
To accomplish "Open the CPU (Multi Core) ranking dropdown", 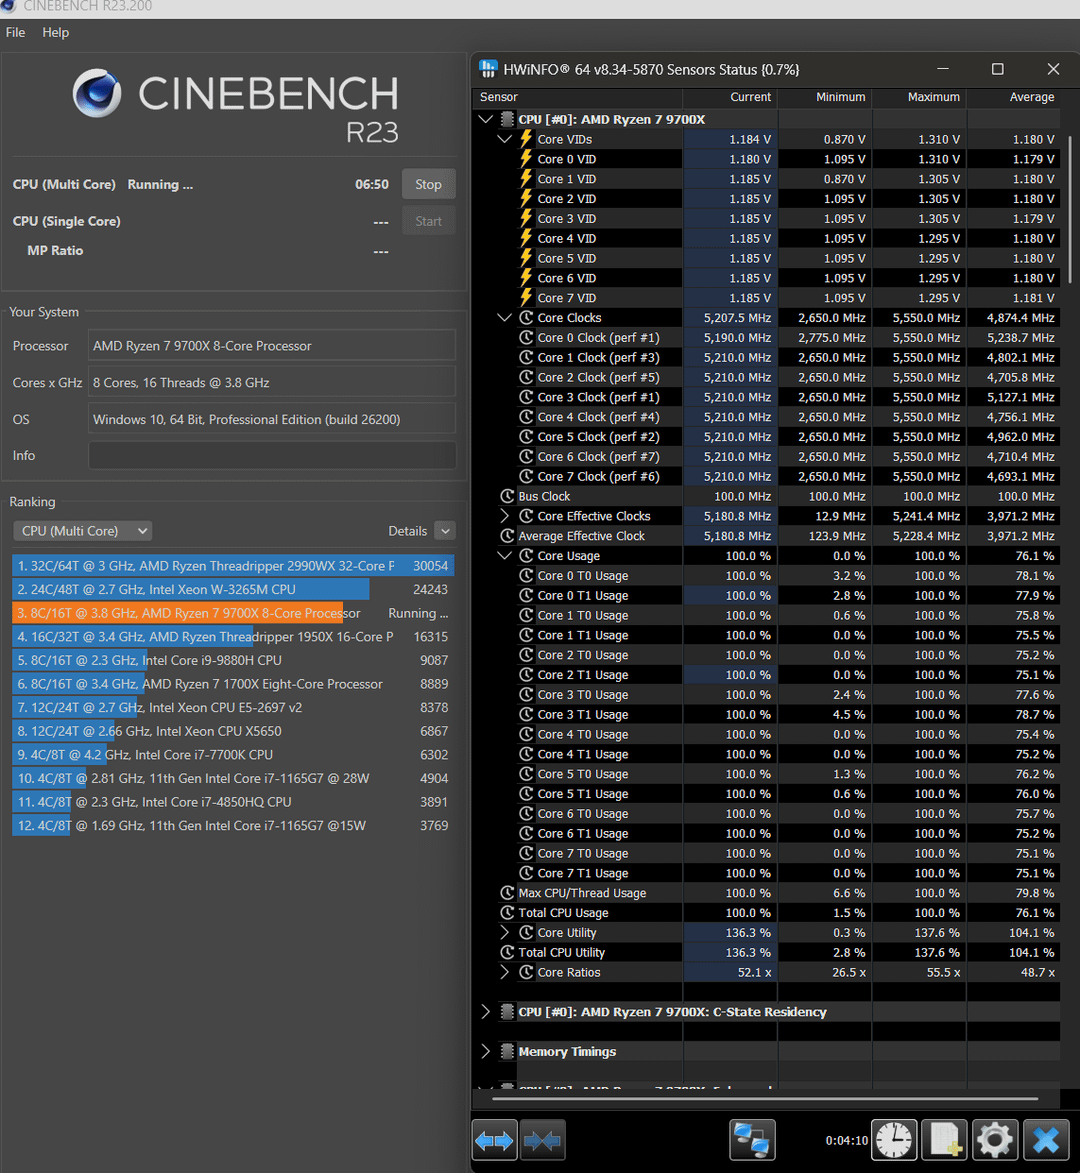I will click(x=82, y=531).
